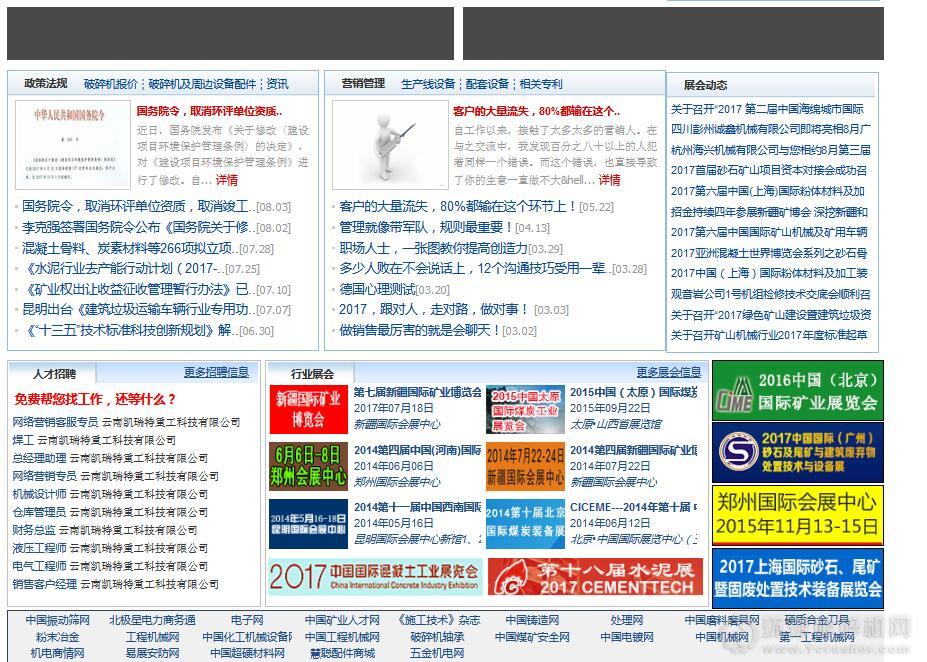Switch to the 政策法规 tab
927x662 pixels.
(x=46, y=84)
